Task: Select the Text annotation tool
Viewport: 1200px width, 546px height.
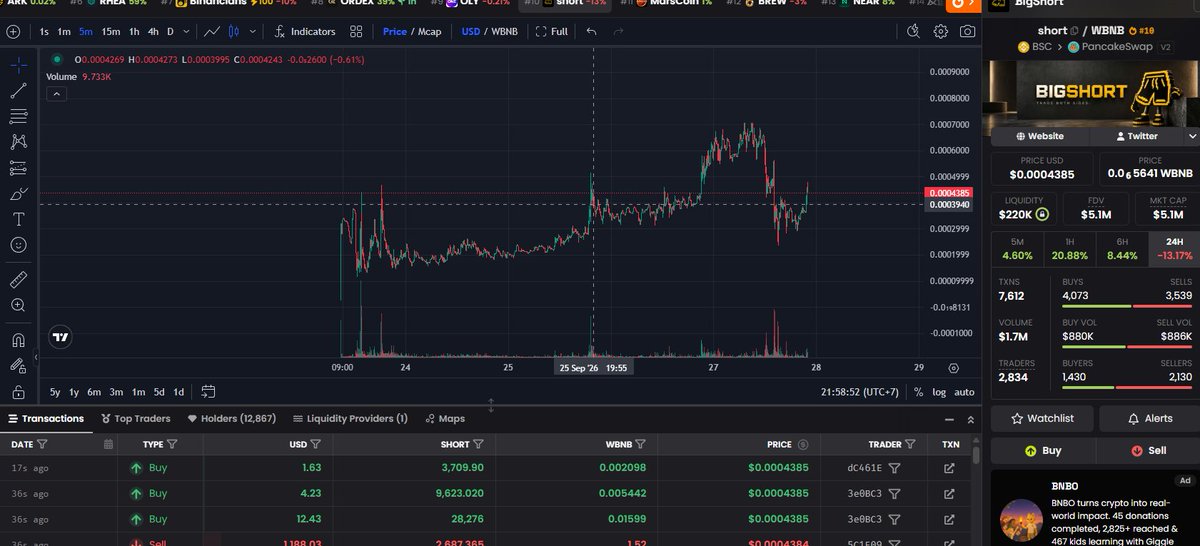Action: pyautogui.click(x=18, y=218)
